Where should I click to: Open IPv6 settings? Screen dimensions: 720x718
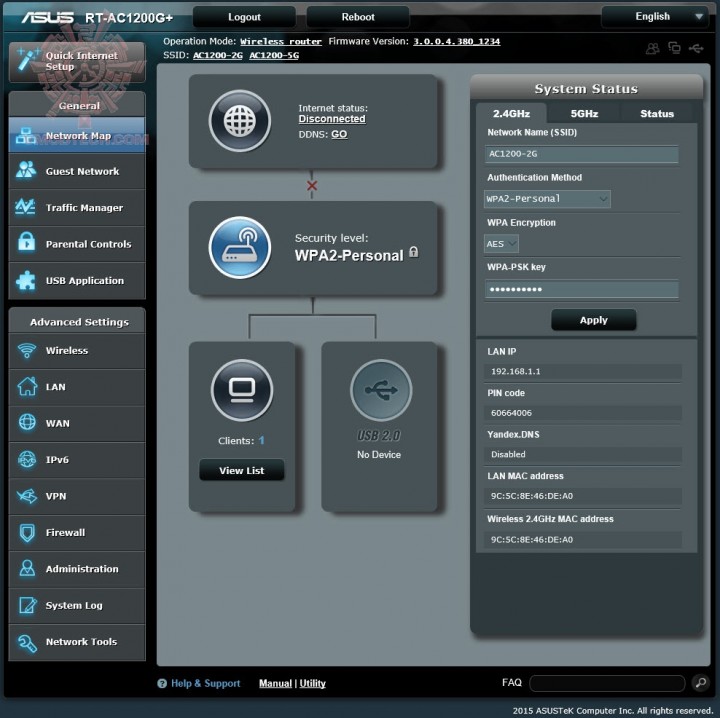(77, 460)
